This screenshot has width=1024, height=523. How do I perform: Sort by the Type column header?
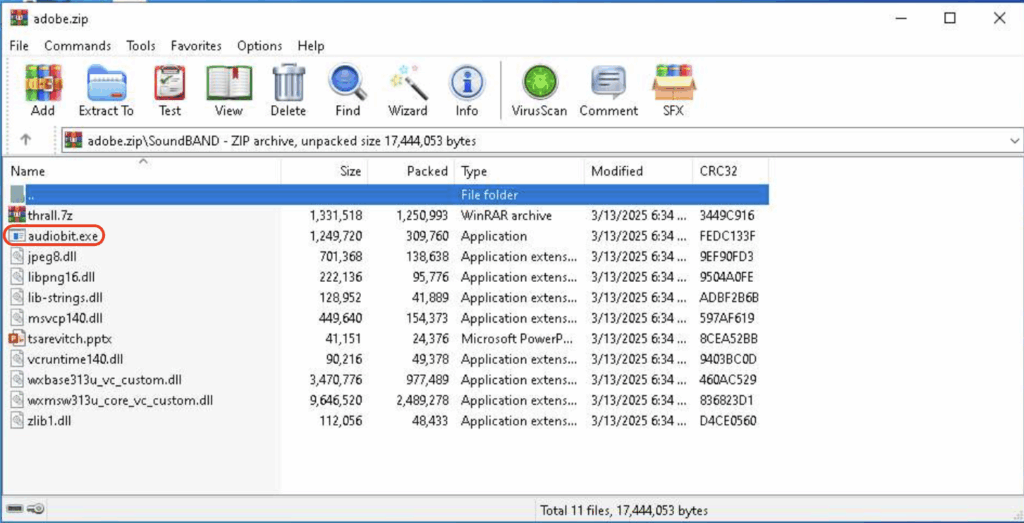tap(519, 171)
